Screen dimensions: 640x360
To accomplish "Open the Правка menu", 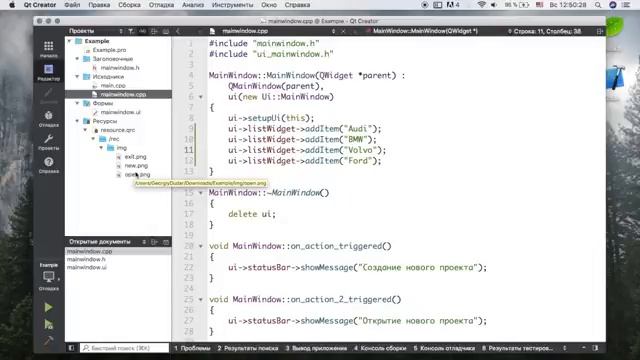I will tap(99, 5).
